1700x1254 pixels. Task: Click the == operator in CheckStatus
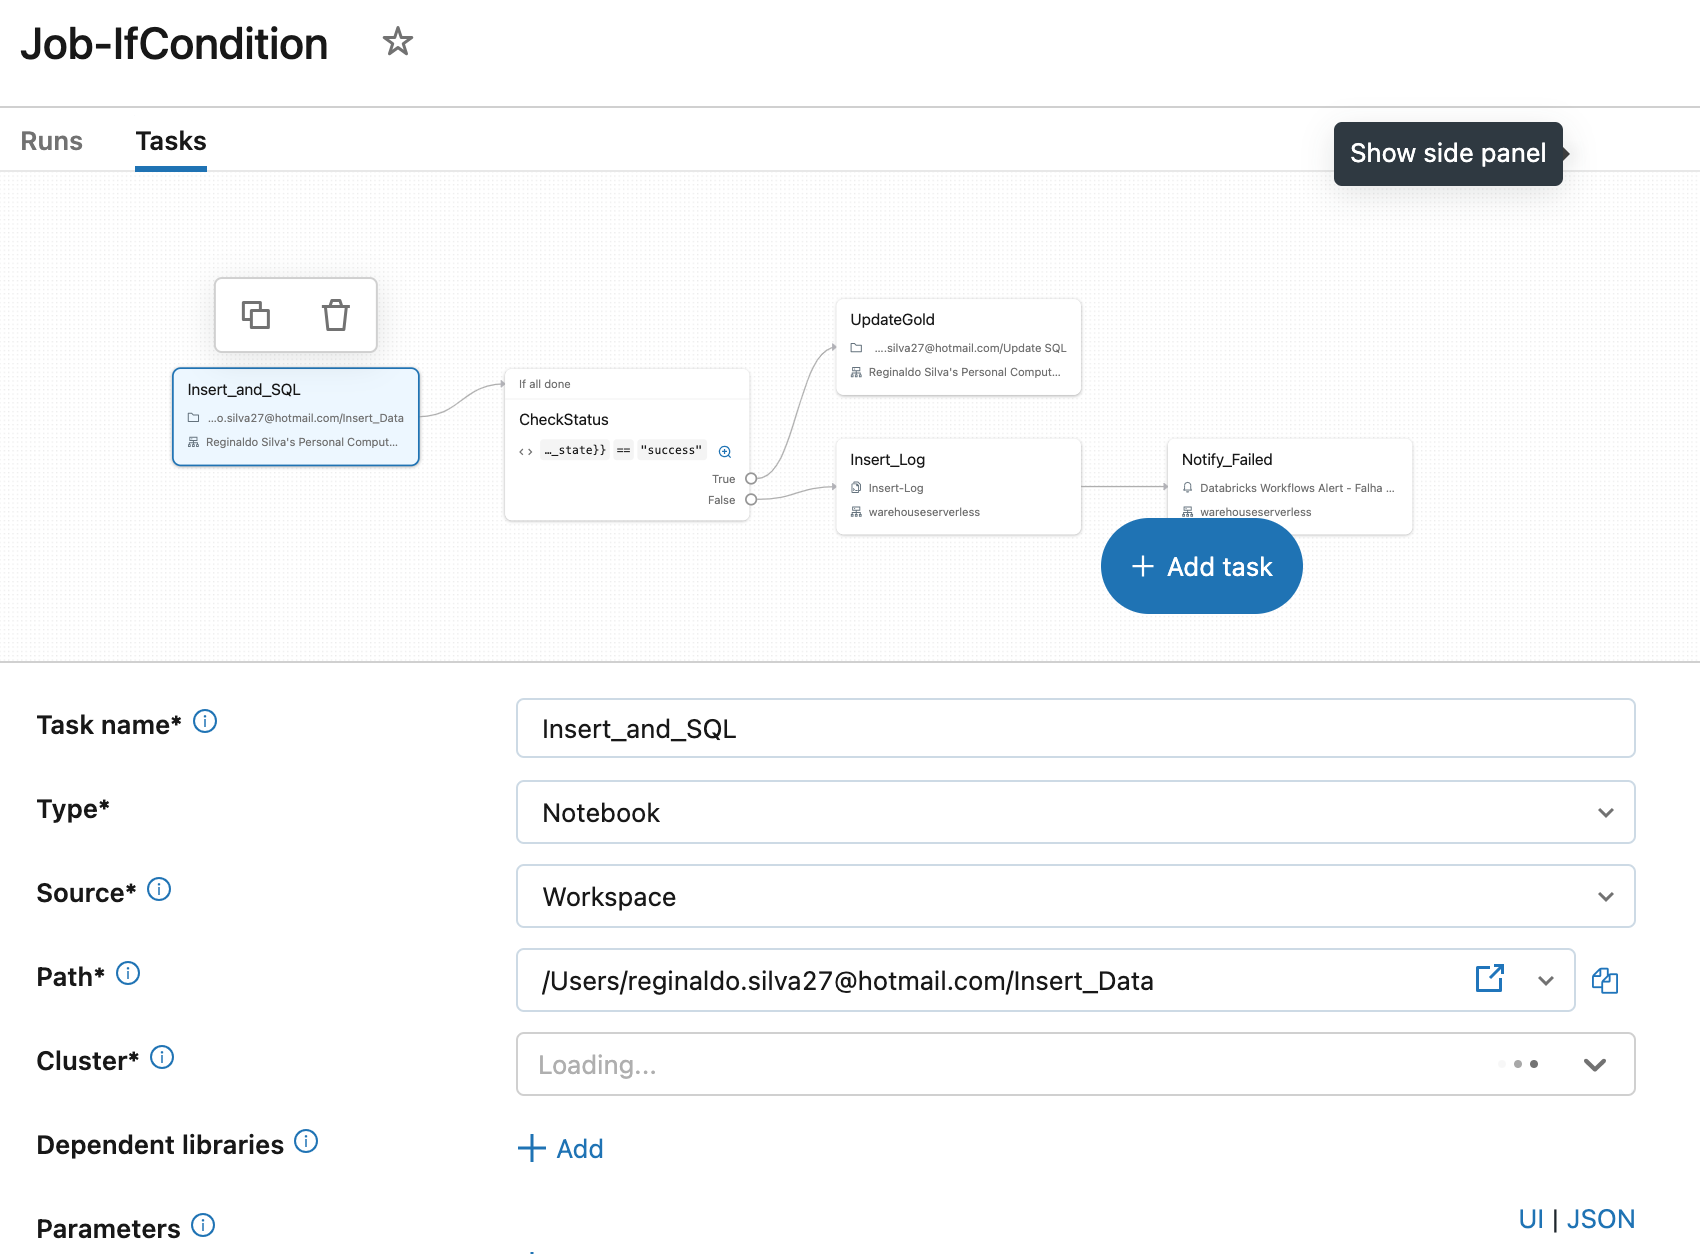[623, 450]
